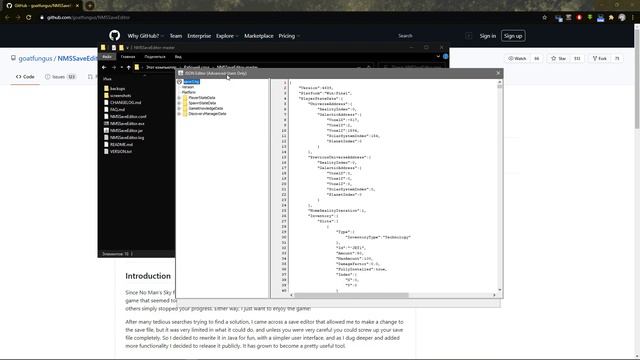This screenshot has height=360, width=640.
Task: Open the Pricing dropdown menu
Action: pos(289,36)
